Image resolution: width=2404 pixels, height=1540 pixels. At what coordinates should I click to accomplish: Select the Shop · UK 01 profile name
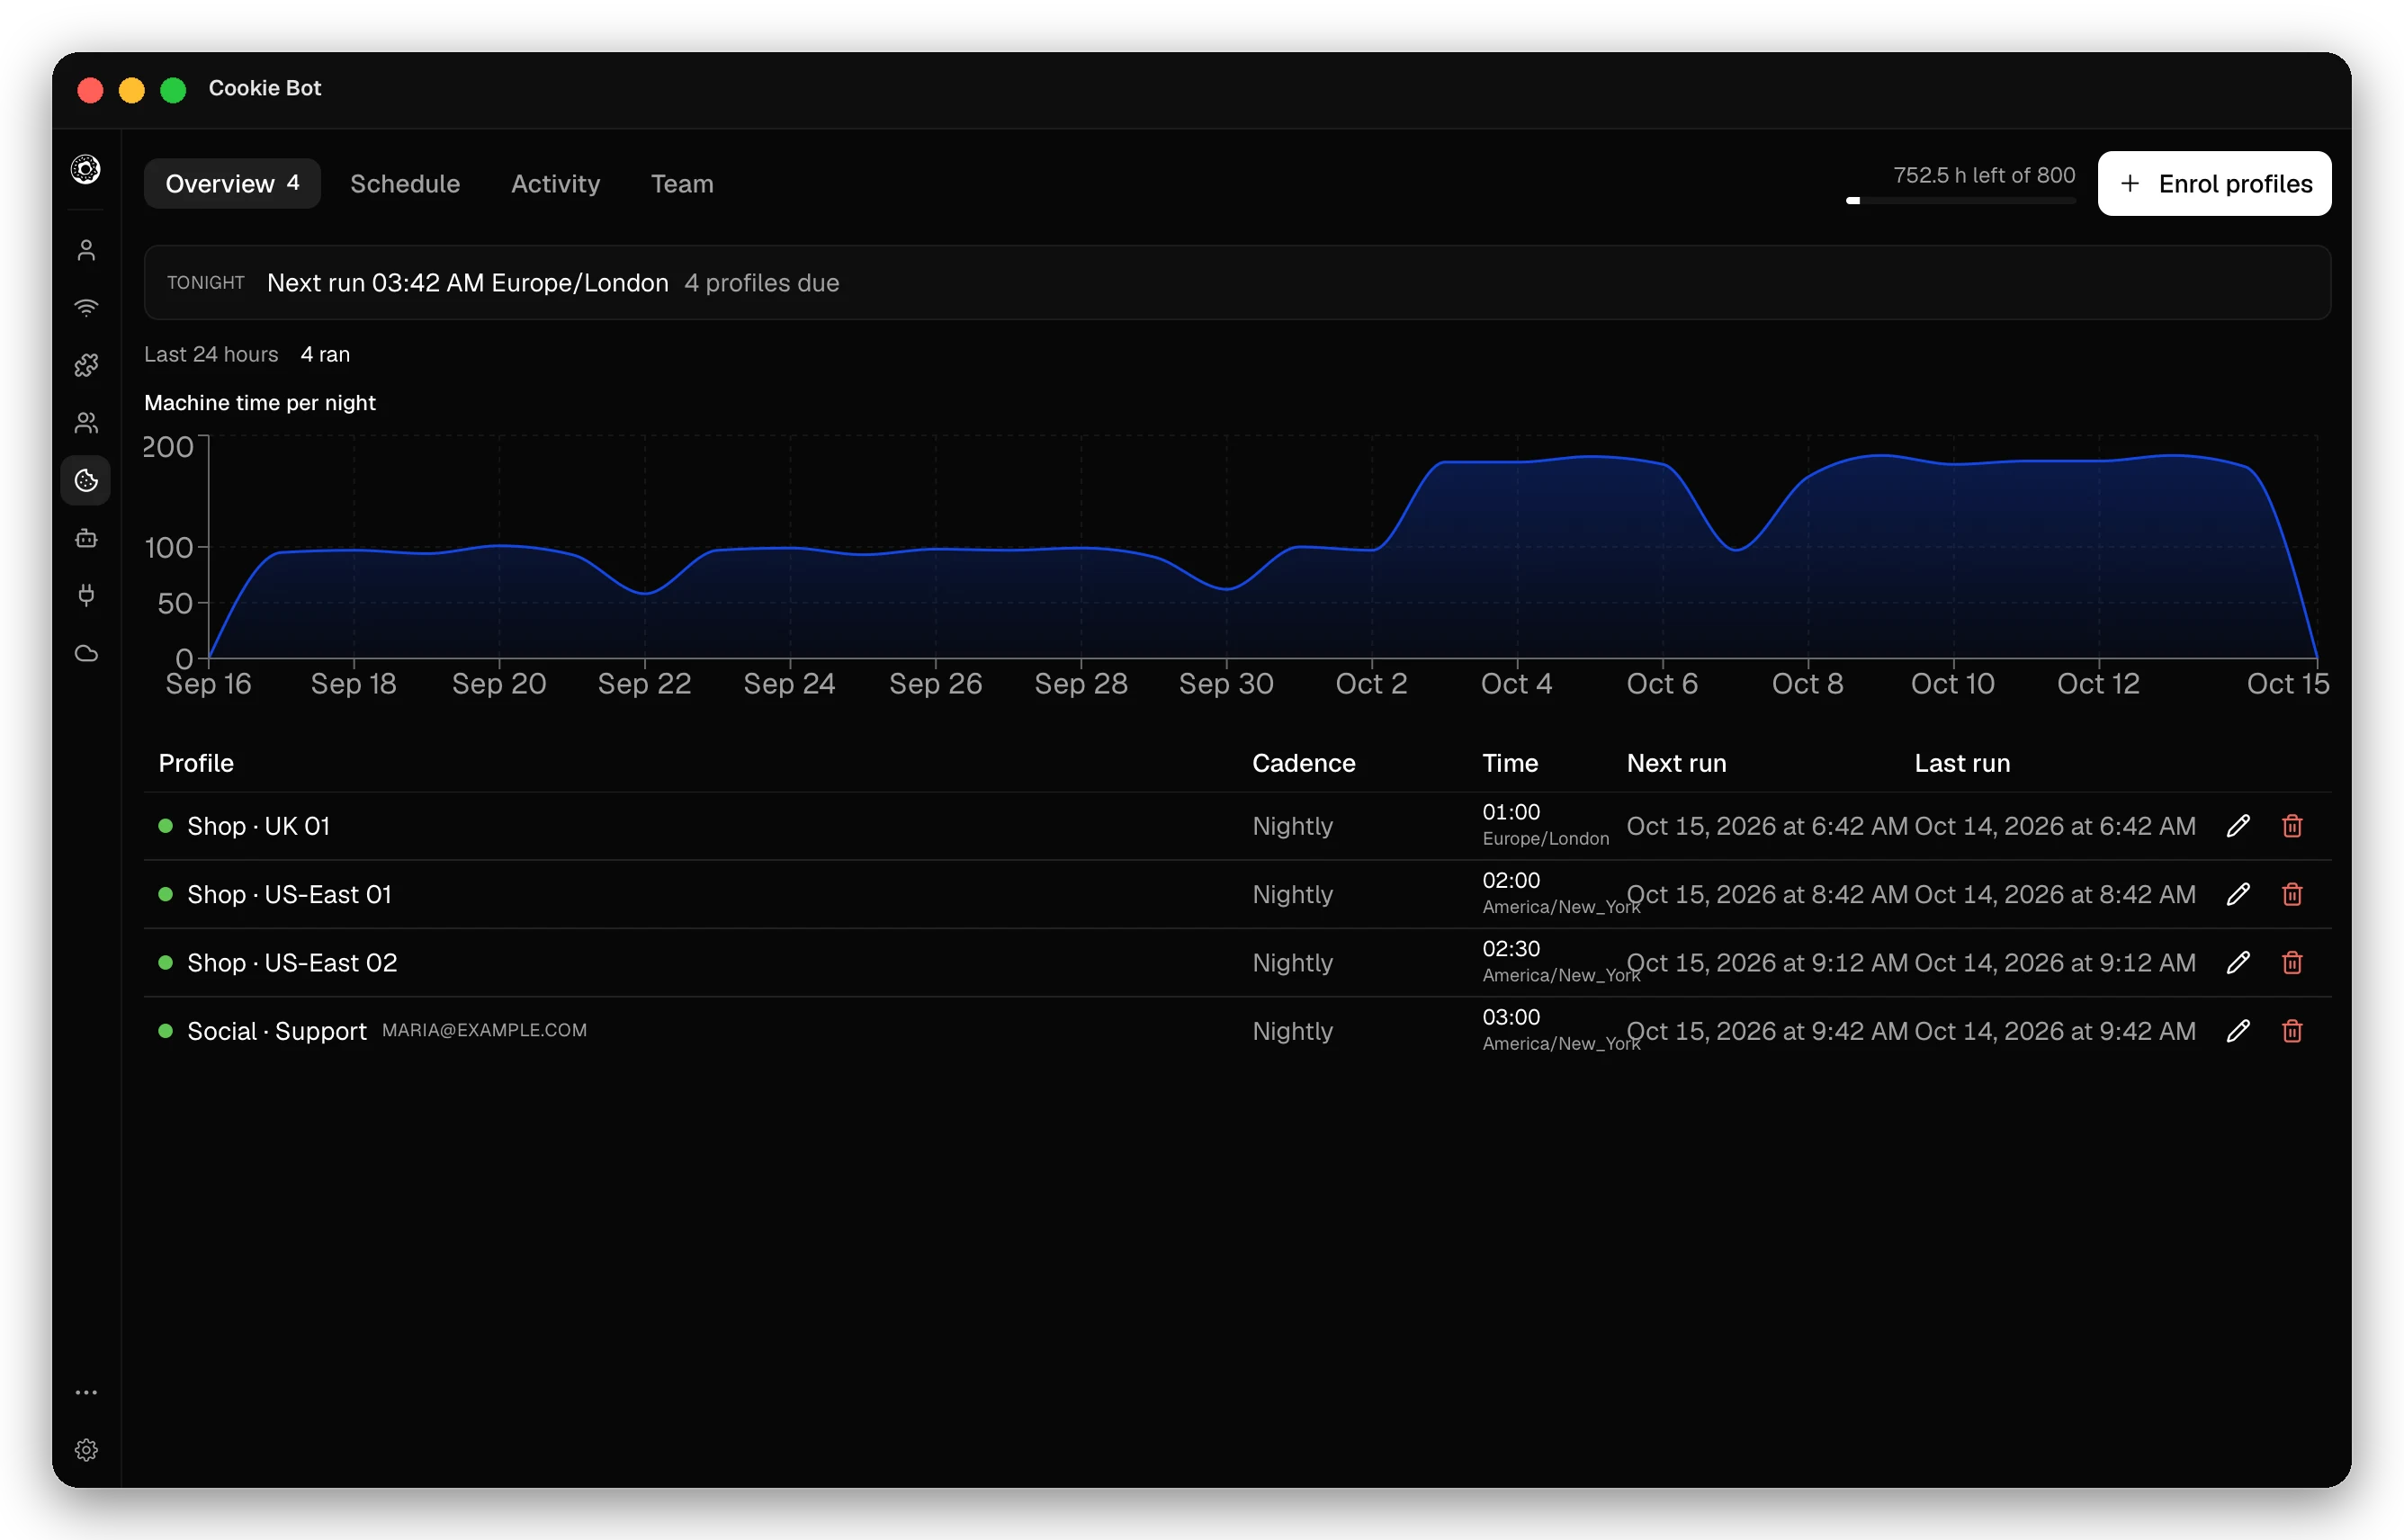(259, 826)
